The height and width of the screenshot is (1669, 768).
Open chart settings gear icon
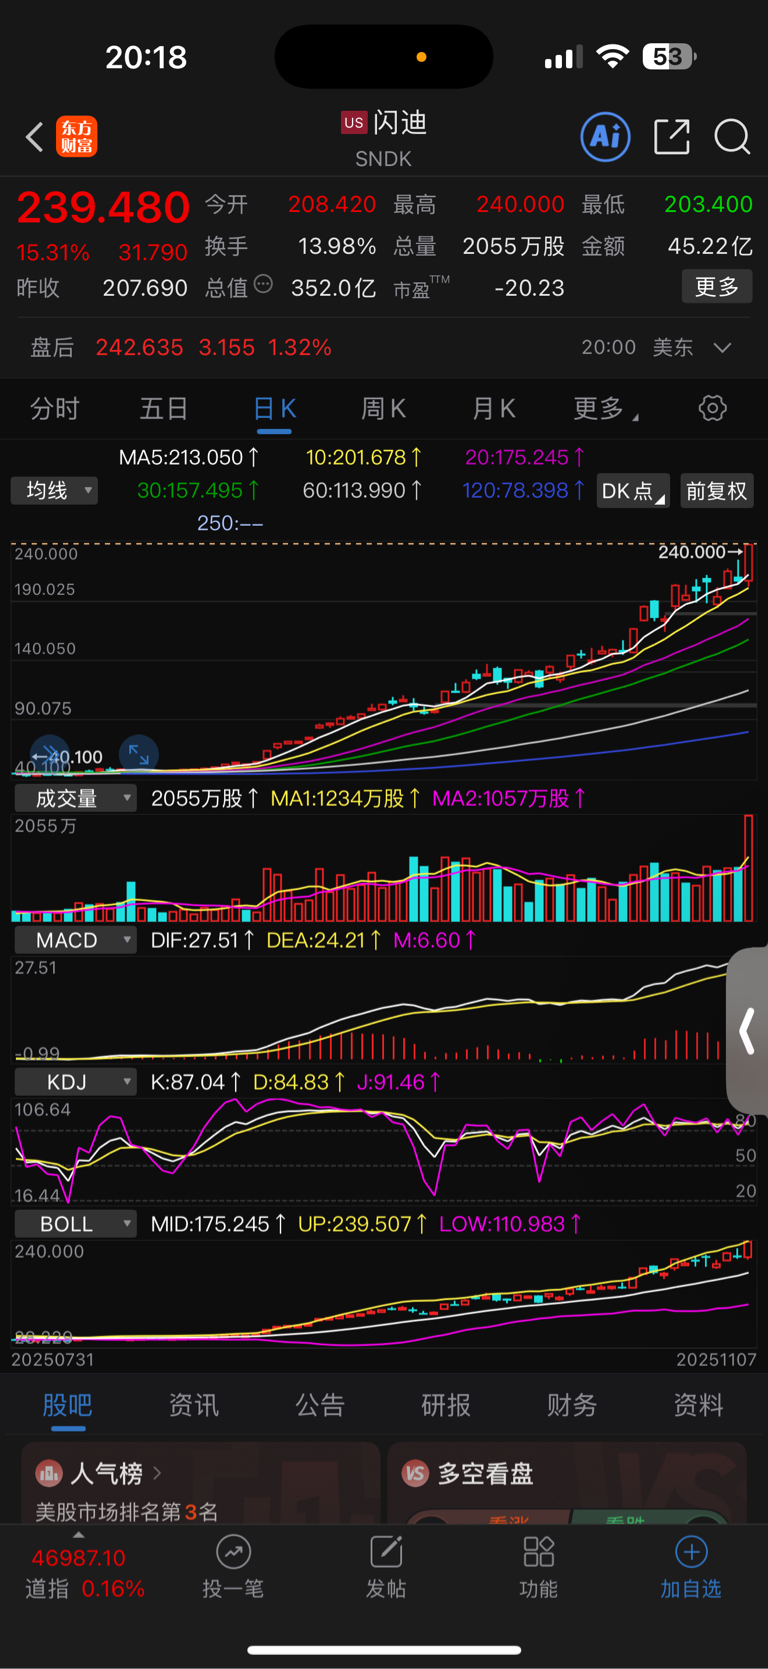pos(712,408)
